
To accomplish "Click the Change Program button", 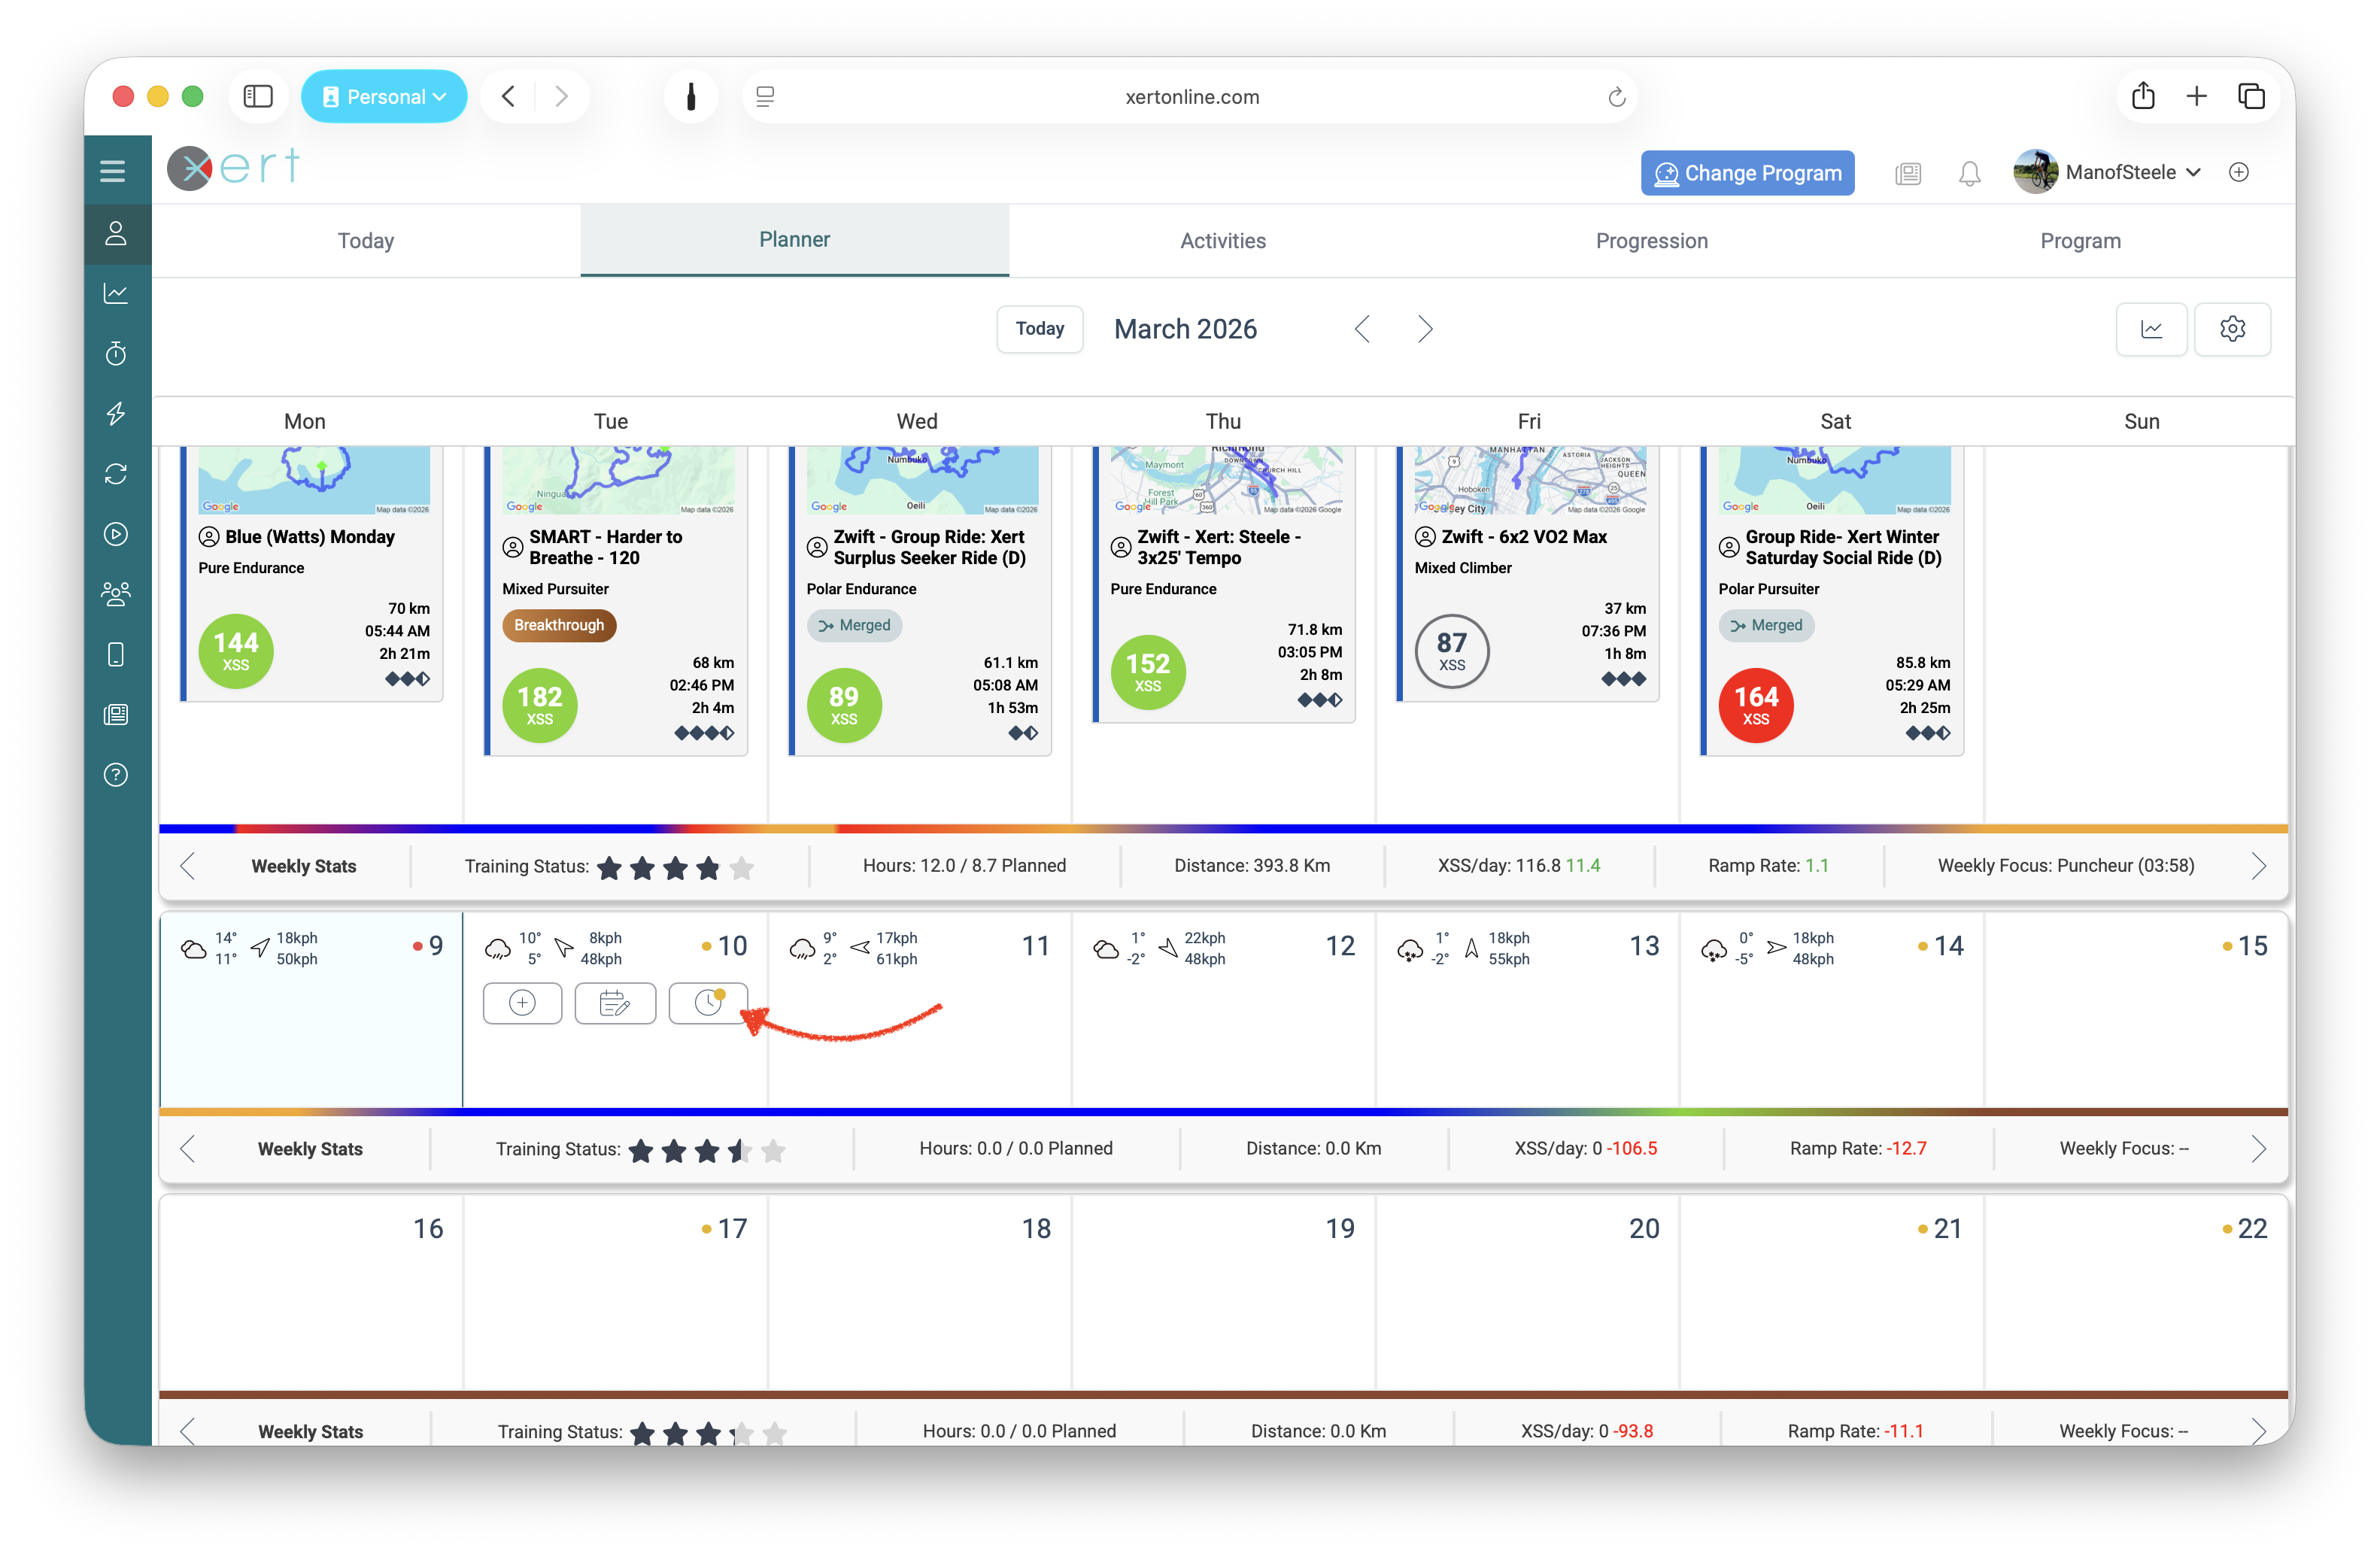I will tap(1747, 173).
